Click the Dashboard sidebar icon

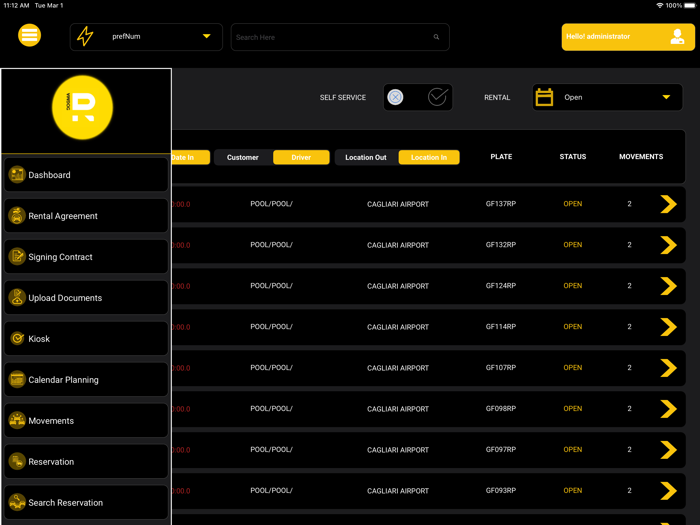pyautogui.click(x=17, y=175)
